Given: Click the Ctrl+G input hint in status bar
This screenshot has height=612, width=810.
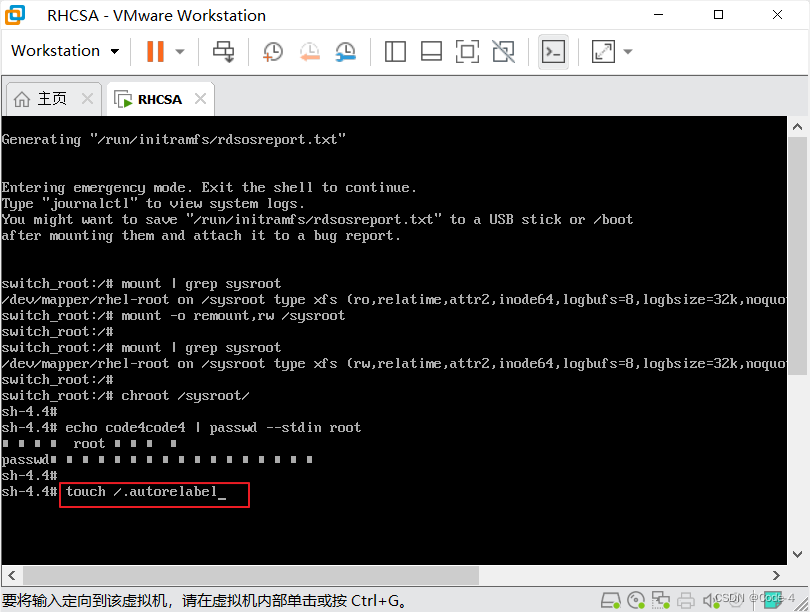Looking at the screenshot, I should coord(204,601).
